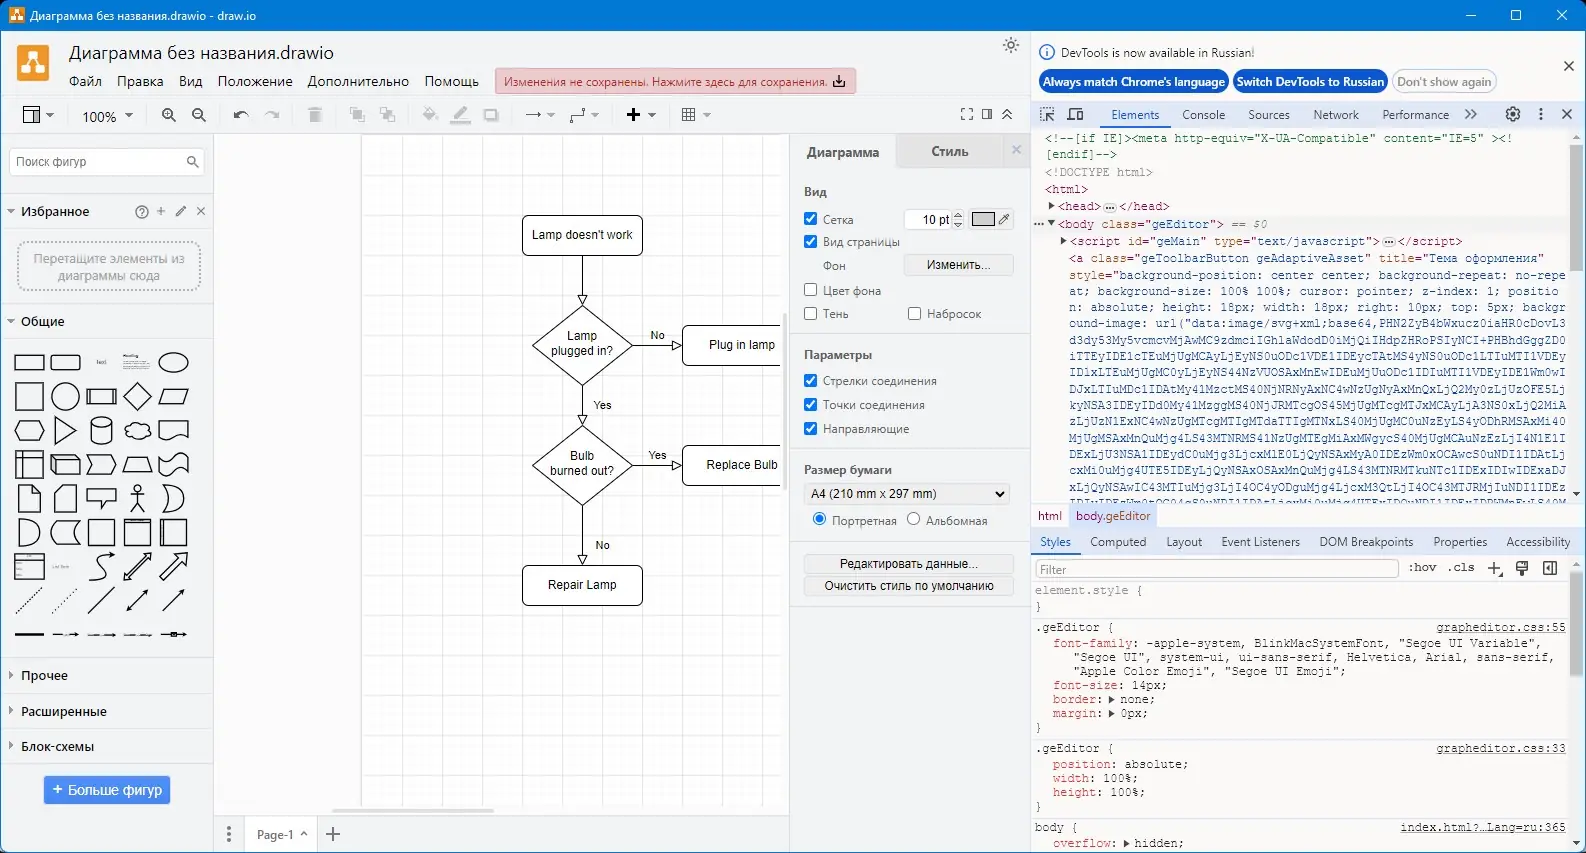Open the table insert grid icon
Image resolution: width=1586 pixels, height=853 pixels.
tap(695, 115)
